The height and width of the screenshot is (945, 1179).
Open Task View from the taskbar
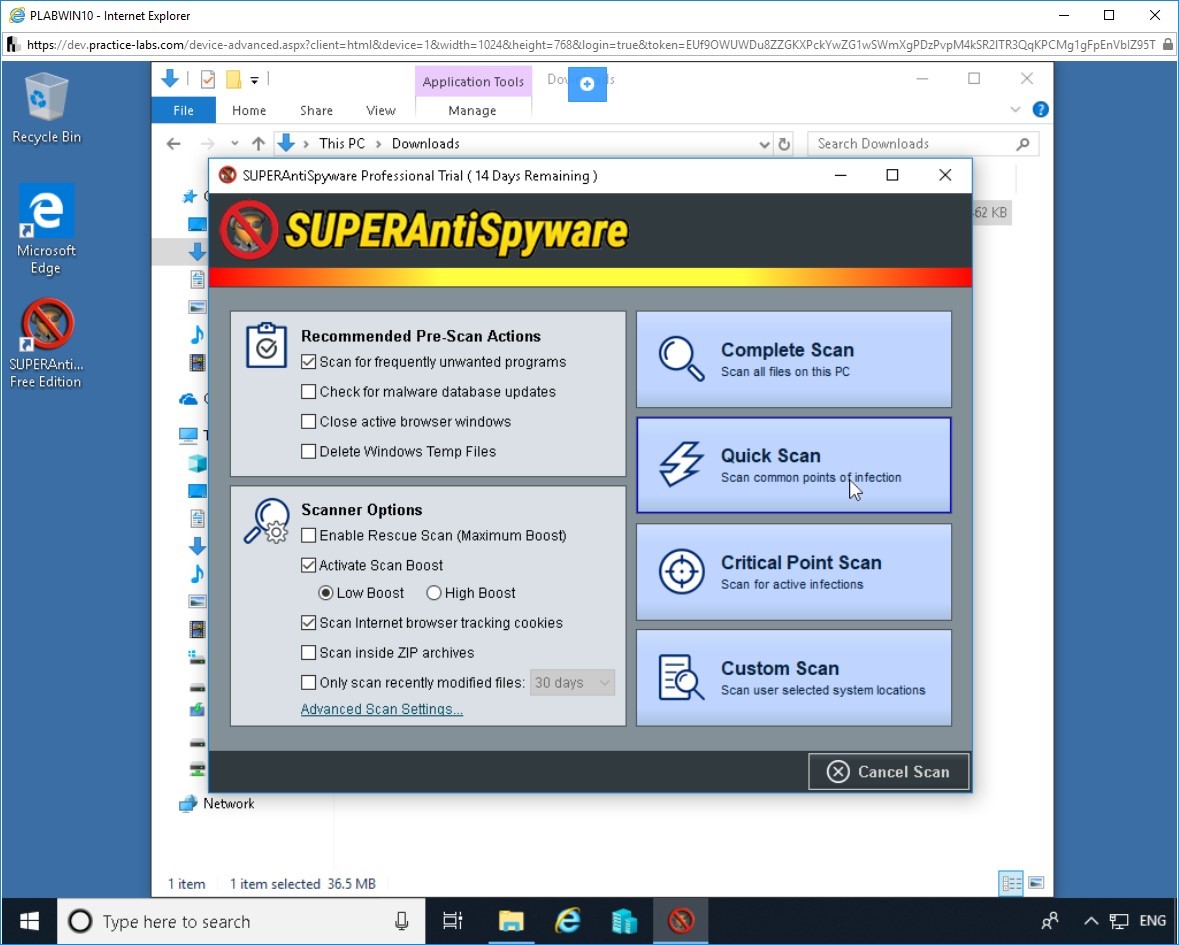[x=453, y=921]
